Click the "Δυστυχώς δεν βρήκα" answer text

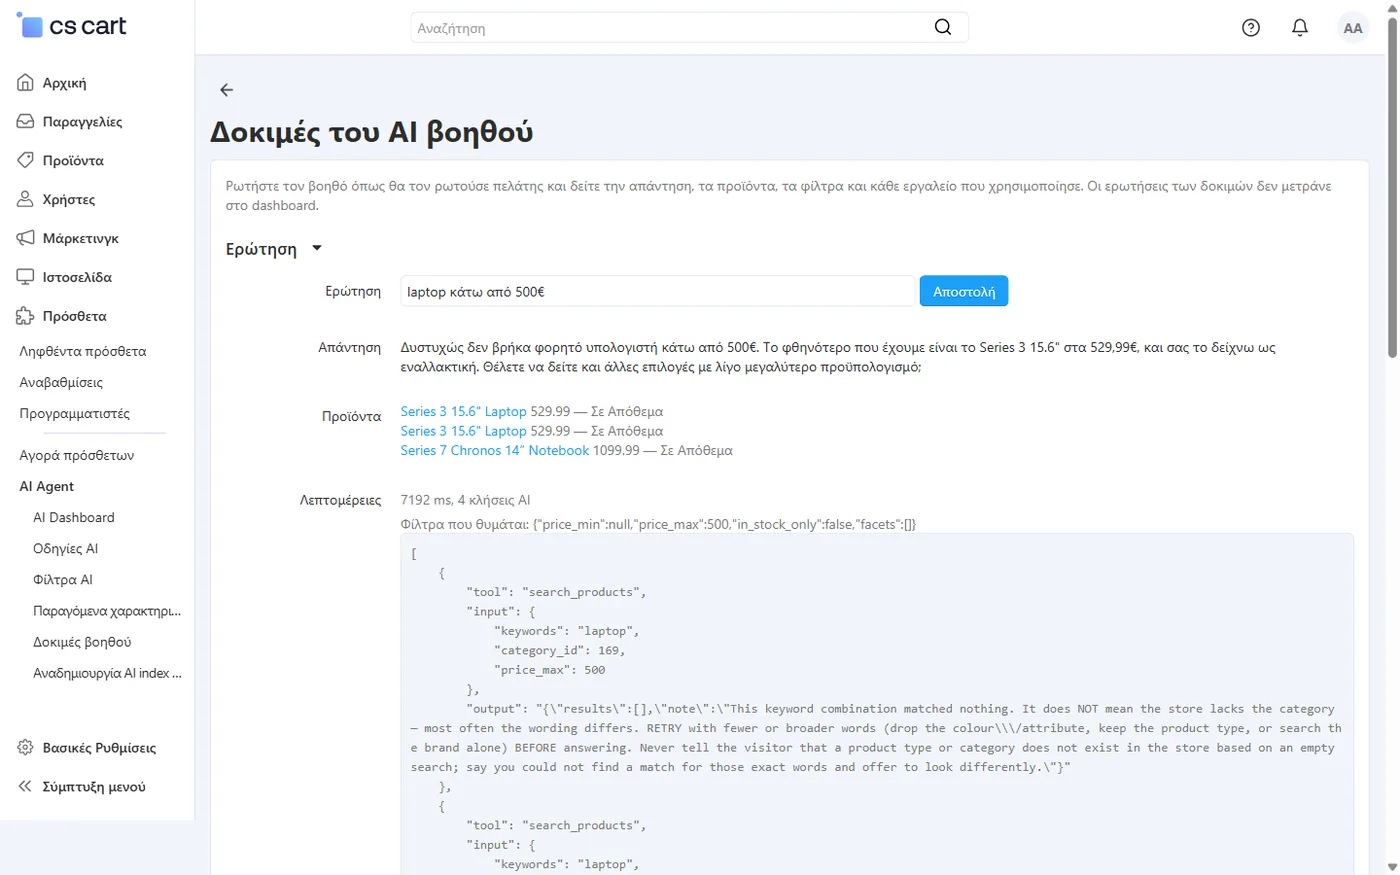coord(838,357)
